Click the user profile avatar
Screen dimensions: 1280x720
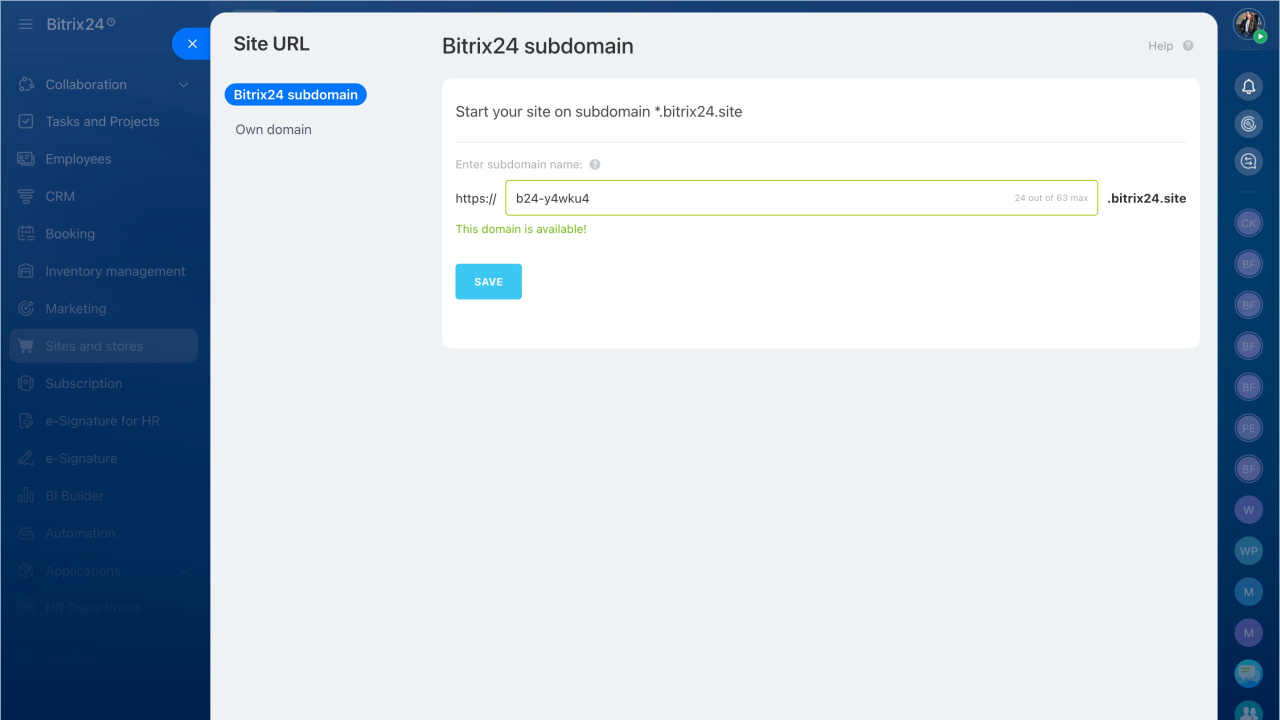click(1248, 24)
